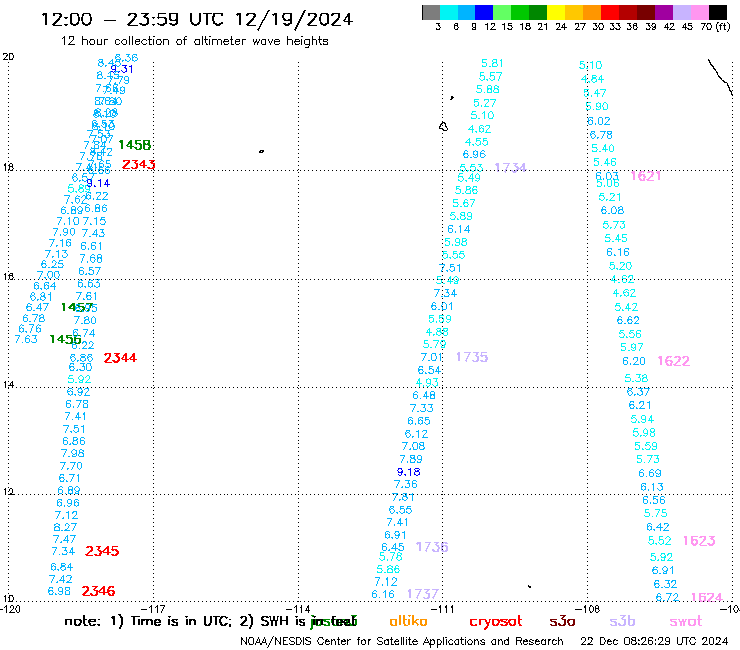Click wave height value 4.93
The width and height of the screenshot is (740, 650).
427,382
